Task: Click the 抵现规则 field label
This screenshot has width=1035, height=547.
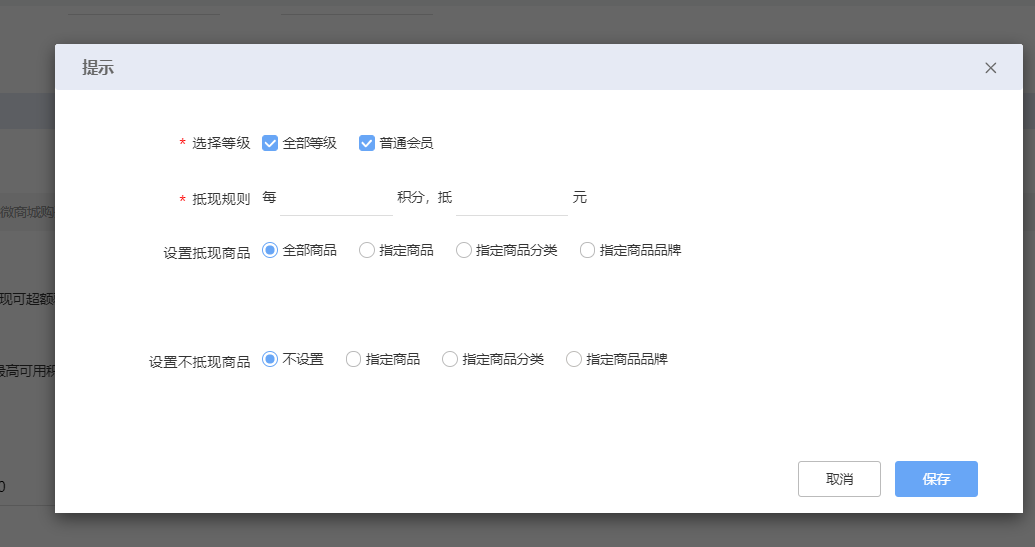Action: coord(221,199)
